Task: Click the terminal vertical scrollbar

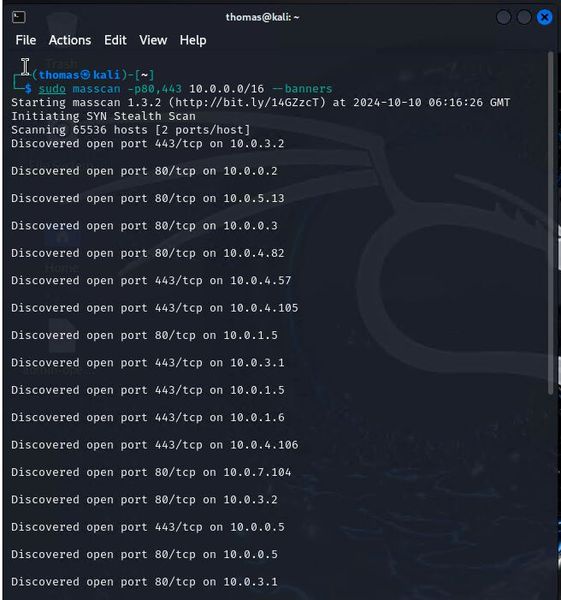Action: point(551,223)
